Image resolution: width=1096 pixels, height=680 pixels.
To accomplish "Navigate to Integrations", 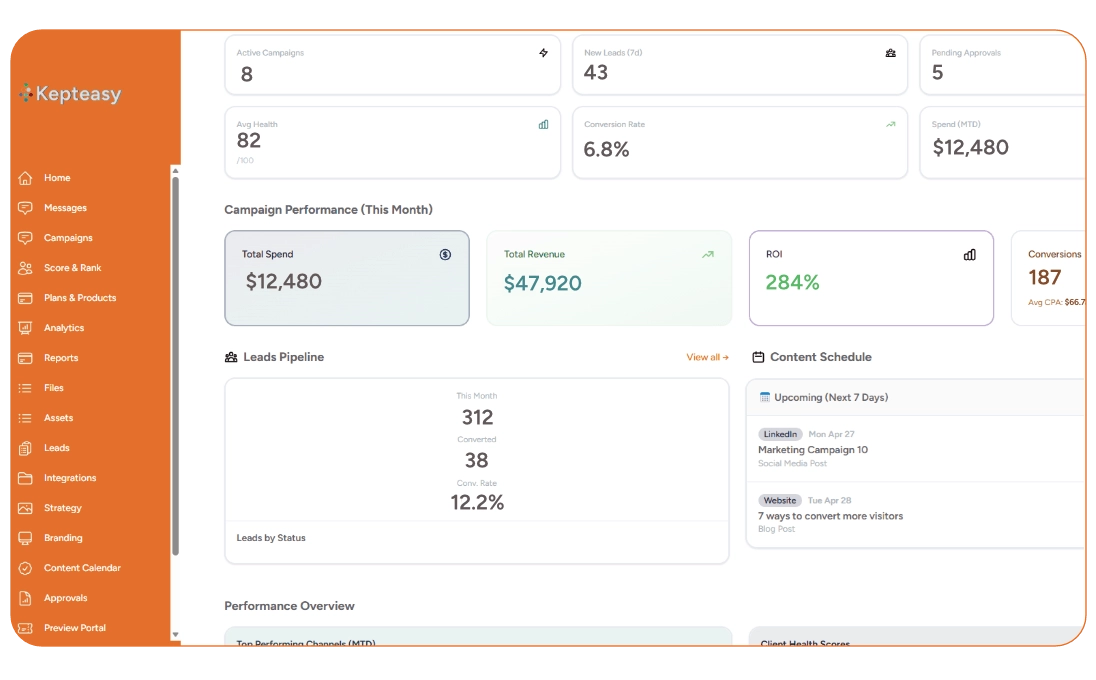I will (70, 479).
